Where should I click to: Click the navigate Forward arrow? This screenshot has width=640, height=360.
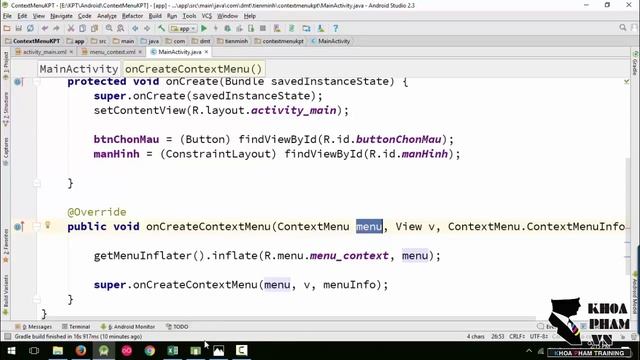click(147, 29)
